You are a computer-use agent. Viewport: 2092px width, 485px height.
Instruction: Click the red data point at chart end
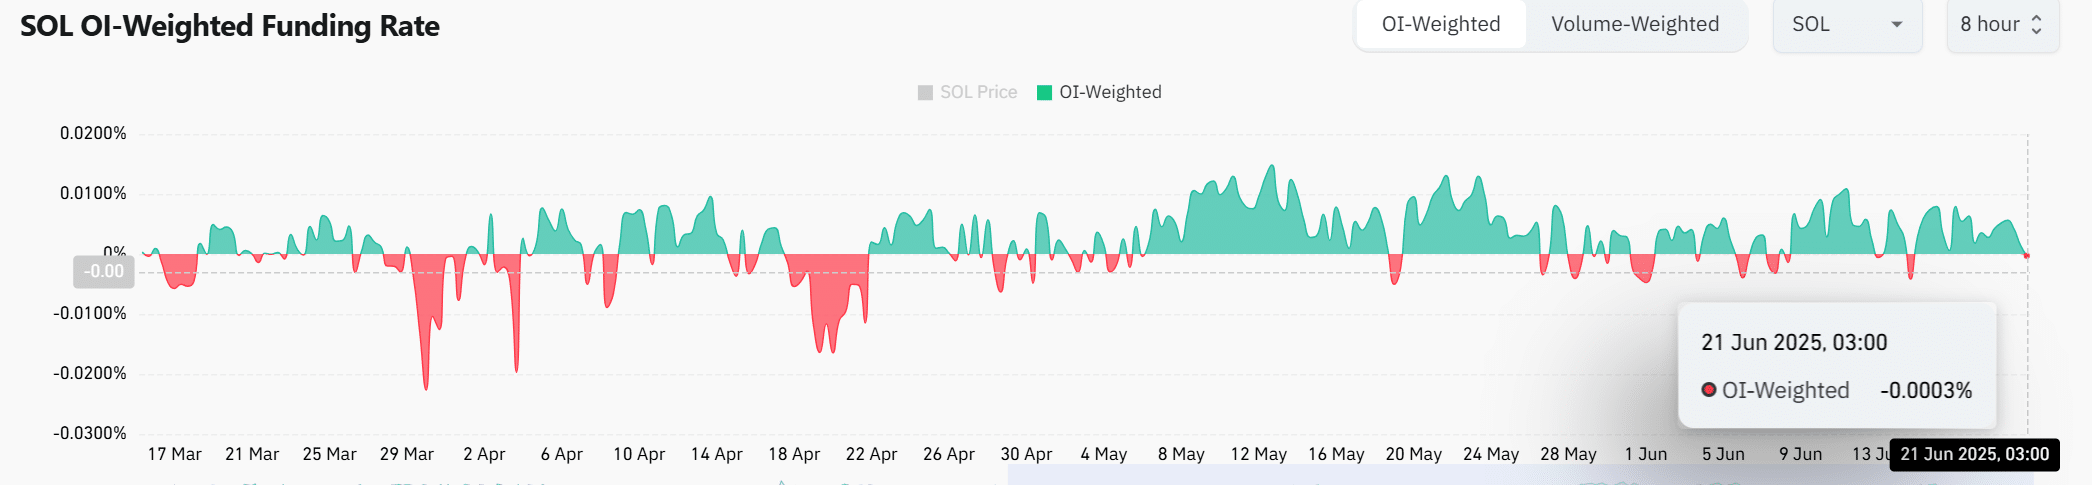2027,256
